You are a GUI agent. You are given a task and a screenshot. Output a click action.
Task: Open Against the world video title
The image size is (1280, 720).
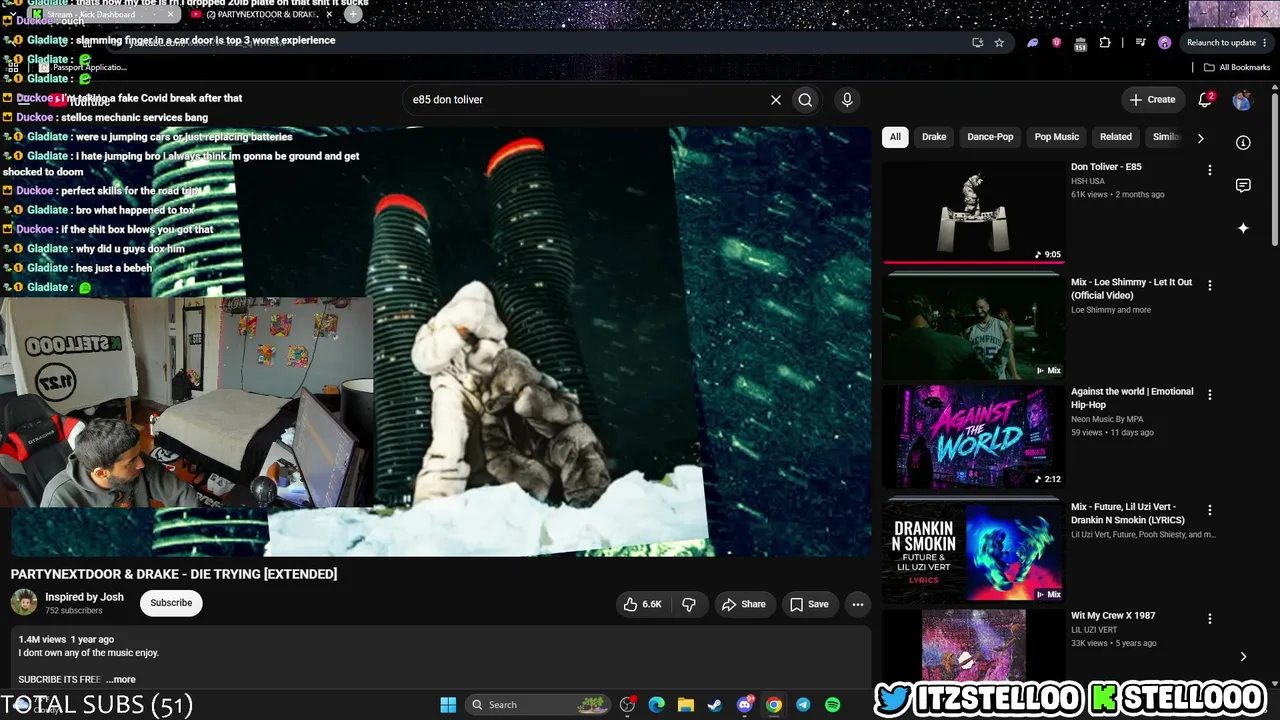pyautogui.click(x=1132, y=398)
